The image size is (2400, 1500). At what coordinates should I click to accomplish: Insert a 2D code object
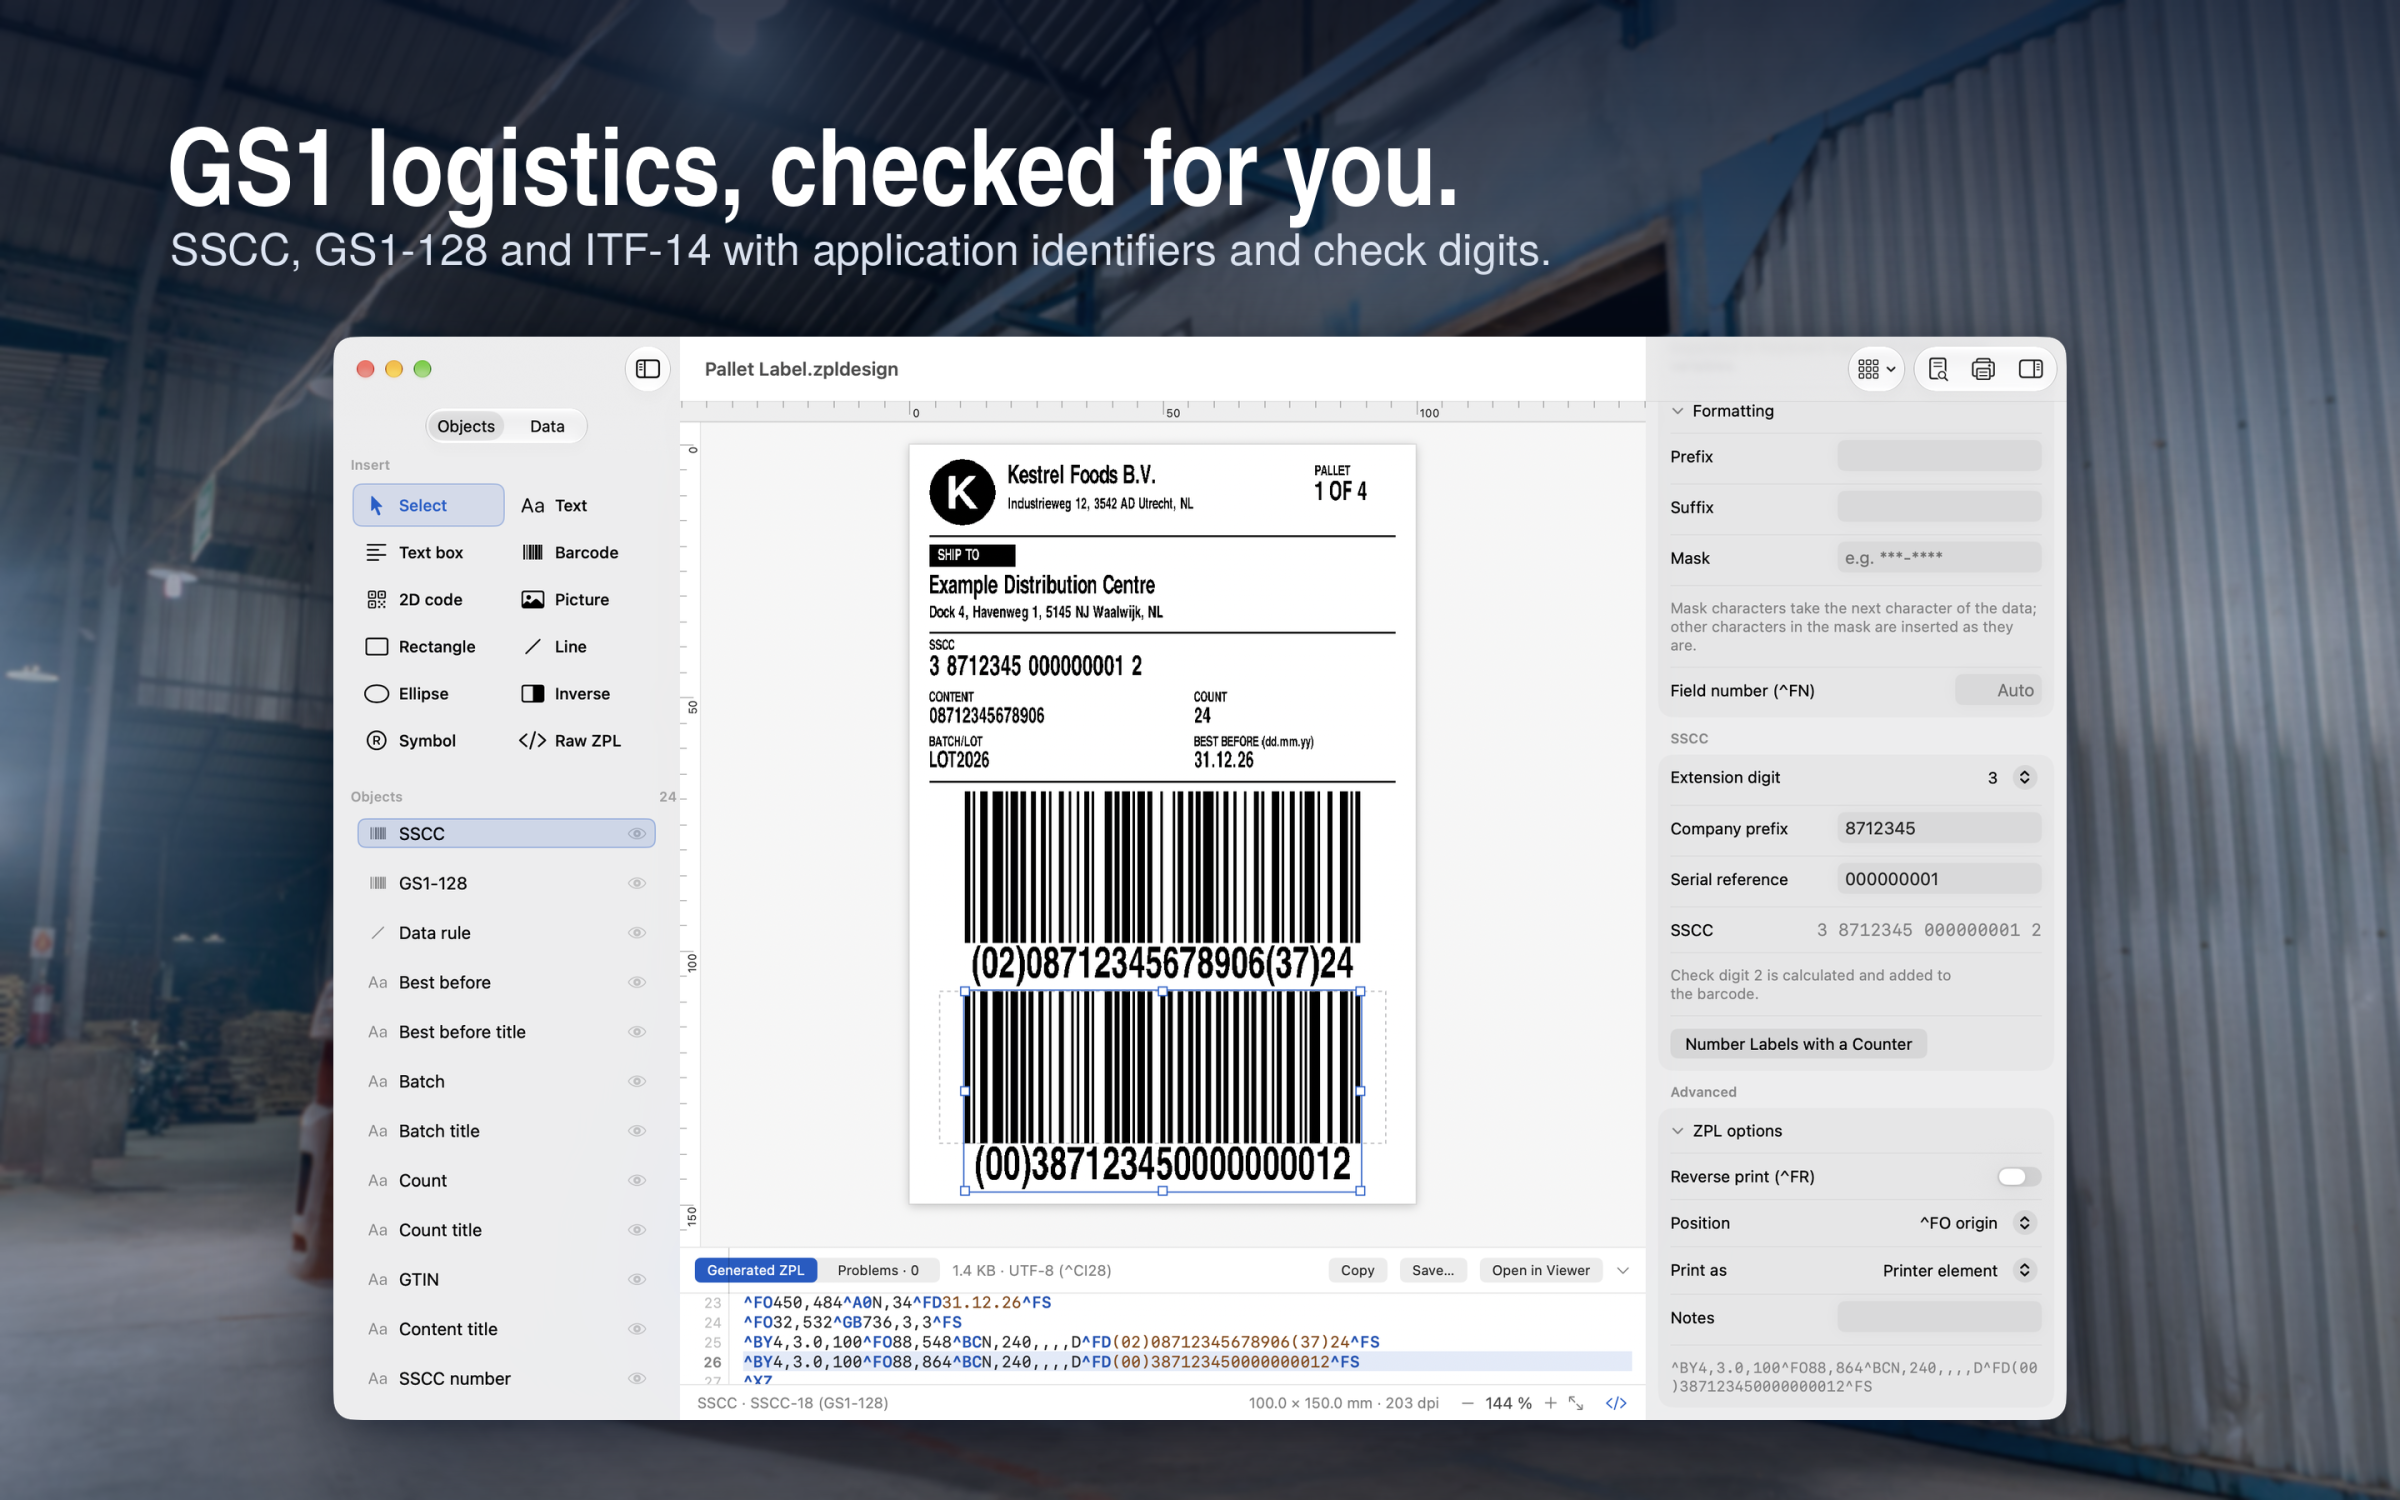(414, 599)
